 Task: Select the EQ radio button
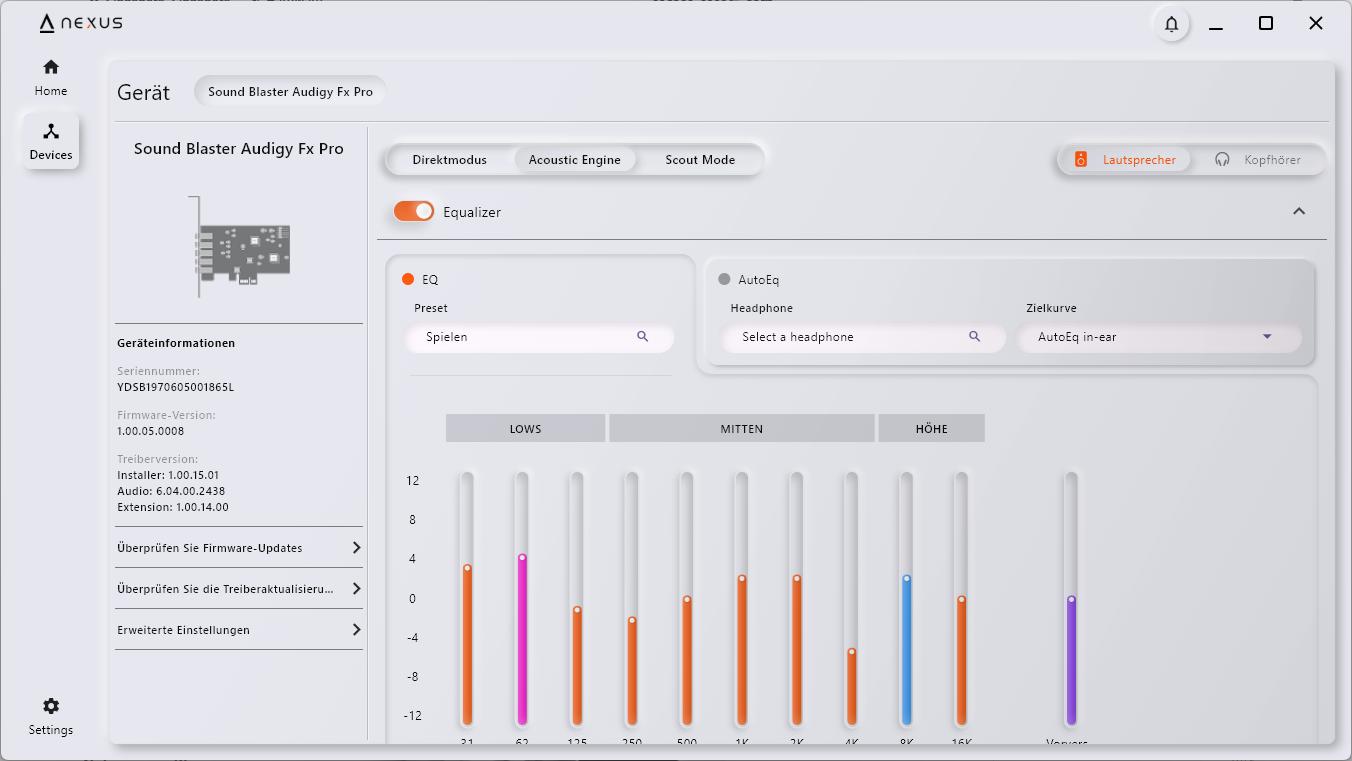click(x=408, y=280)
